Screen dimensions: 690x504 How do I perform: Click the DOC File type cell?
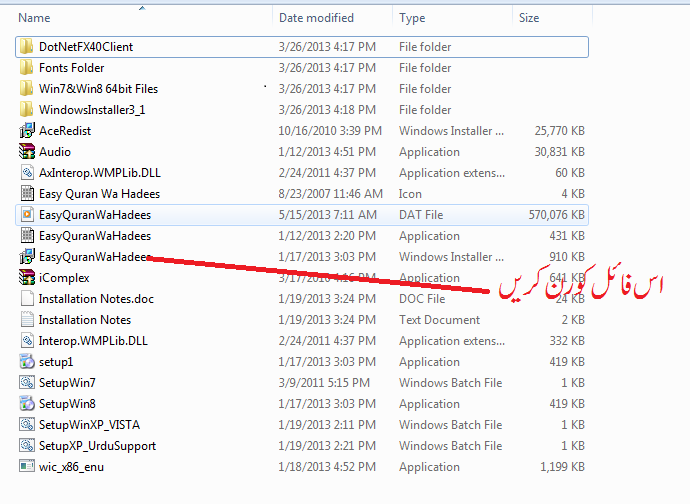[422, 299]
